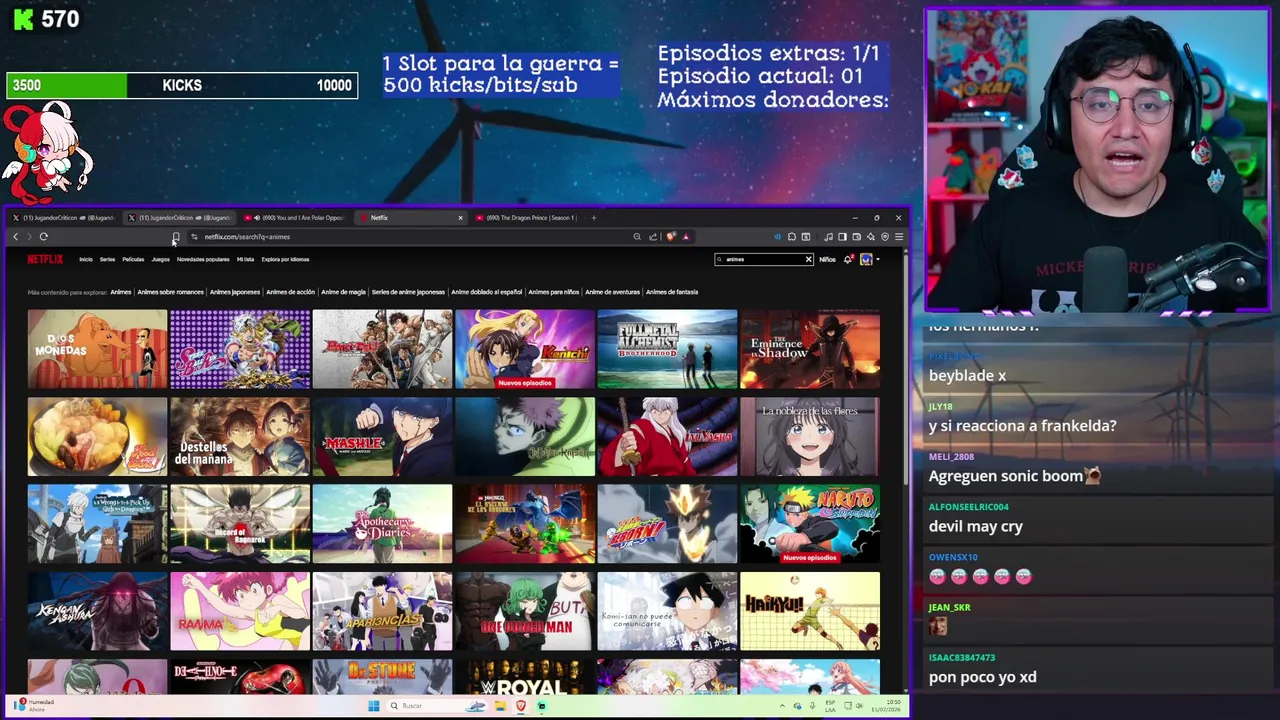Open Películas in Netflix navigation
The width and height of the screenshot is (1280, 720).
pos(133,259)
